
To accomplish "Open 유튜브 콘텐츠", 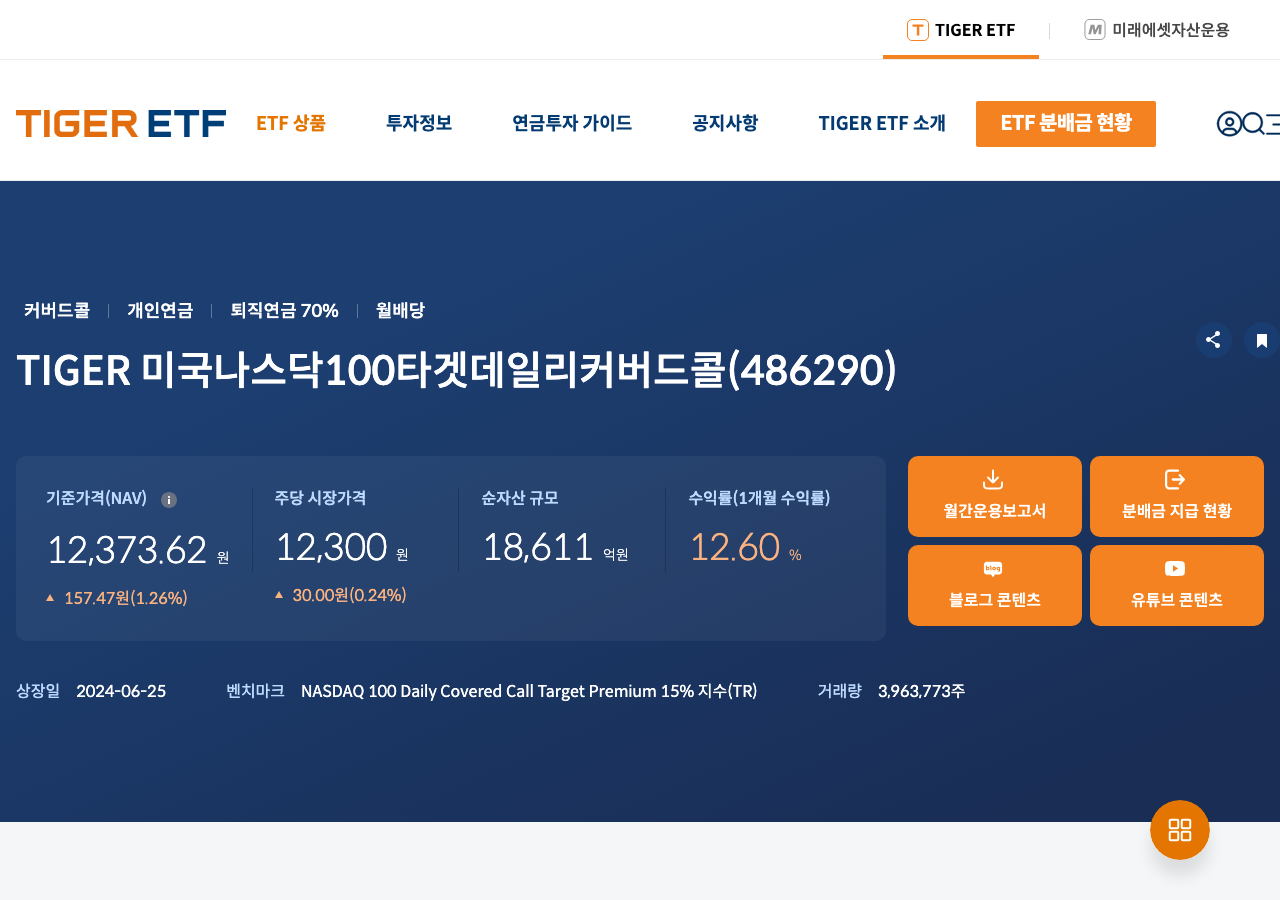I will 1177,585.
